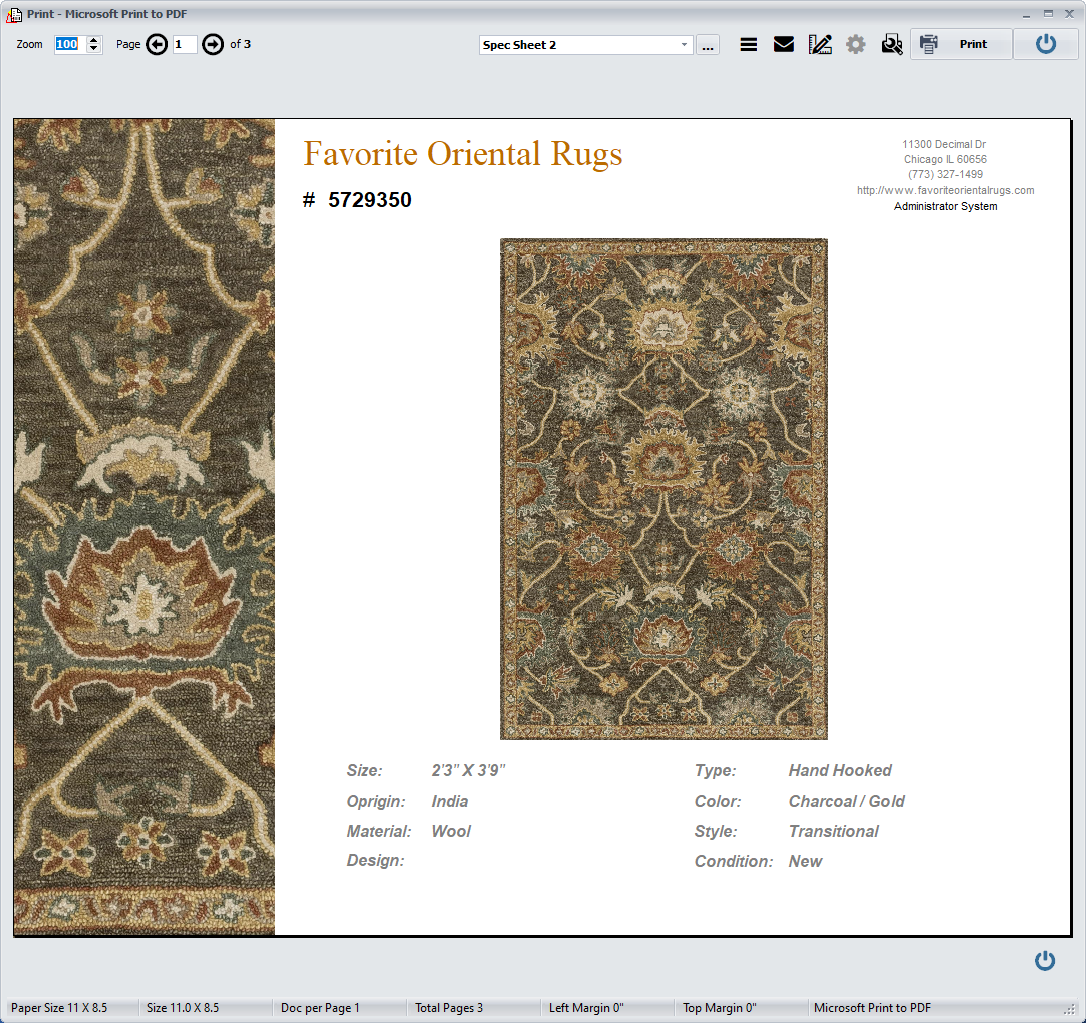
Task: Click the origin value India
Action: [x=449, y=801]
